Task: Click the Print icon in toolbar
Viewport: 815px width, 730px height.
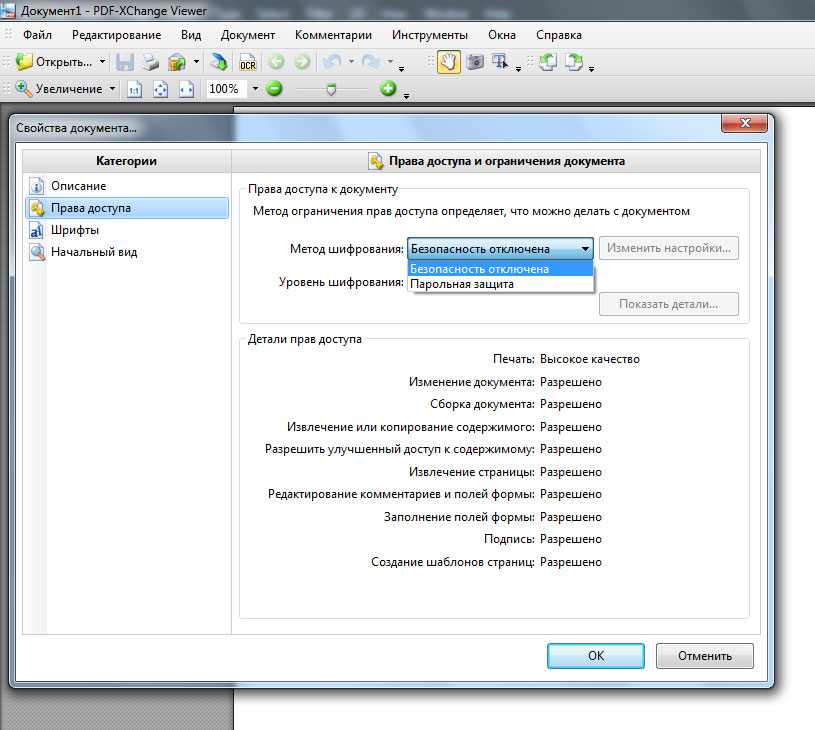Action: point(150,62)
